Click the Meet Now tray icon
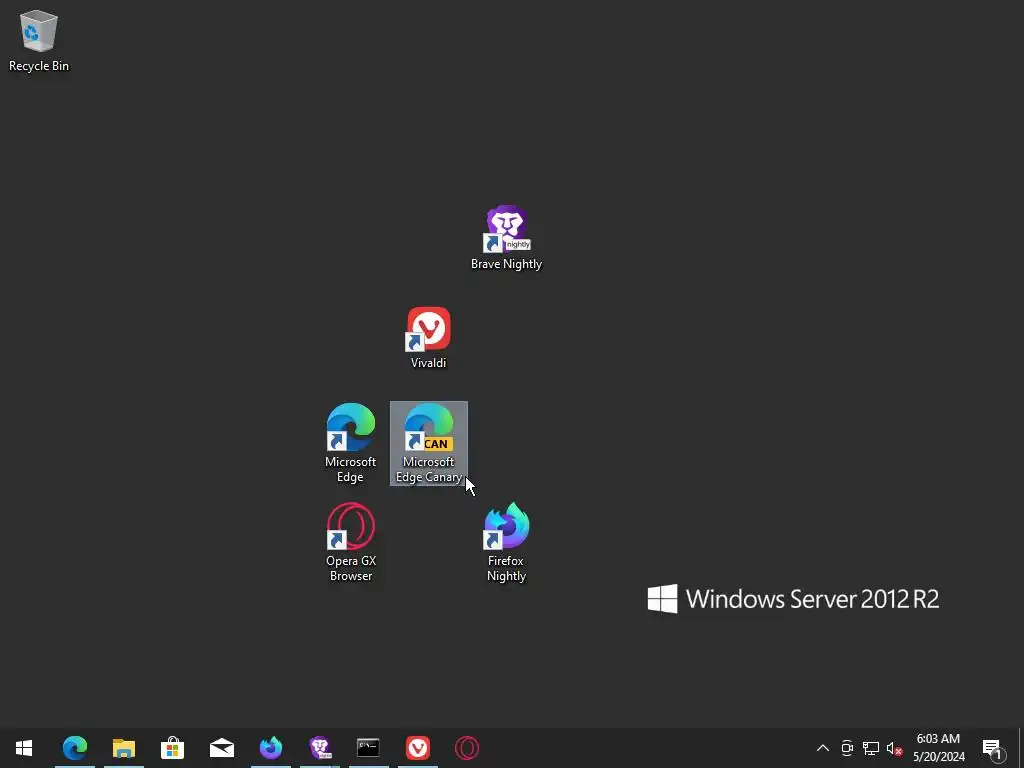 (847, 748)
